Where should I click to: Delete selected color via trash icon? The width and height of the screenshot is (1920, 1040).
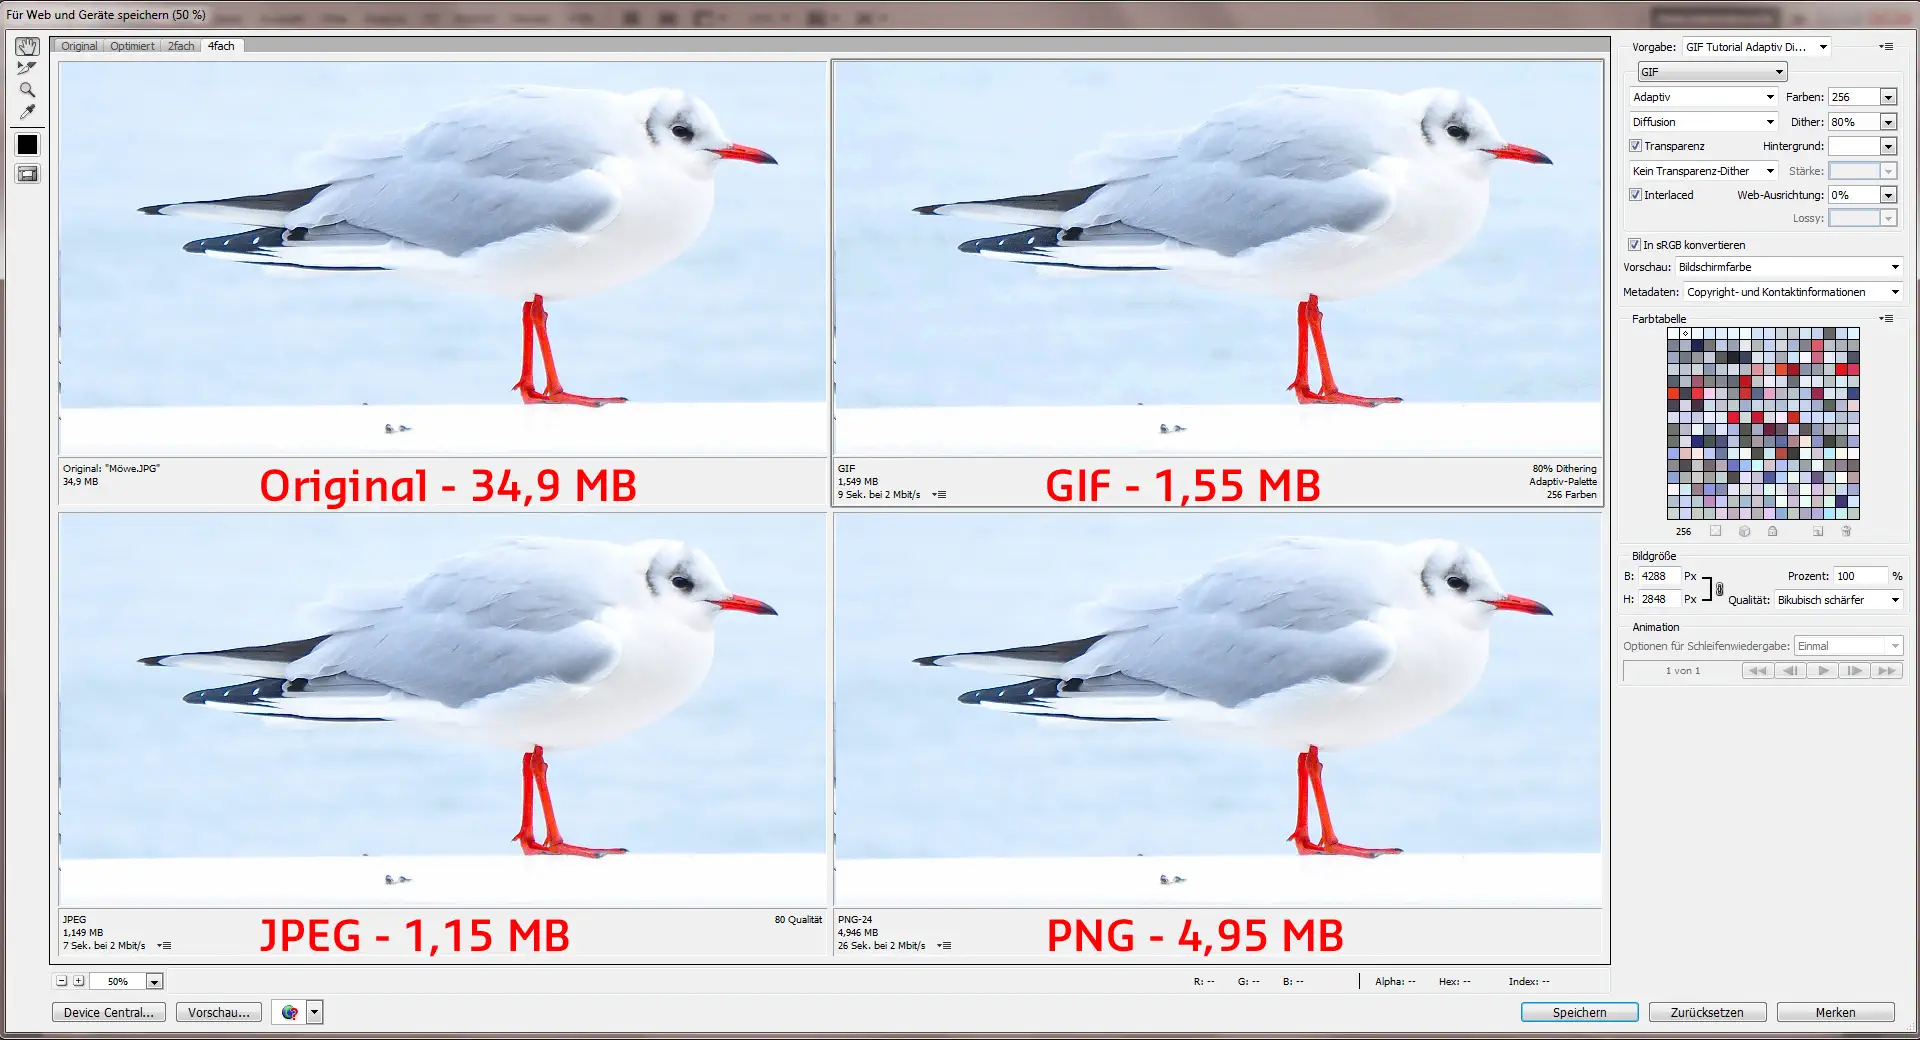click(1846, 531)
